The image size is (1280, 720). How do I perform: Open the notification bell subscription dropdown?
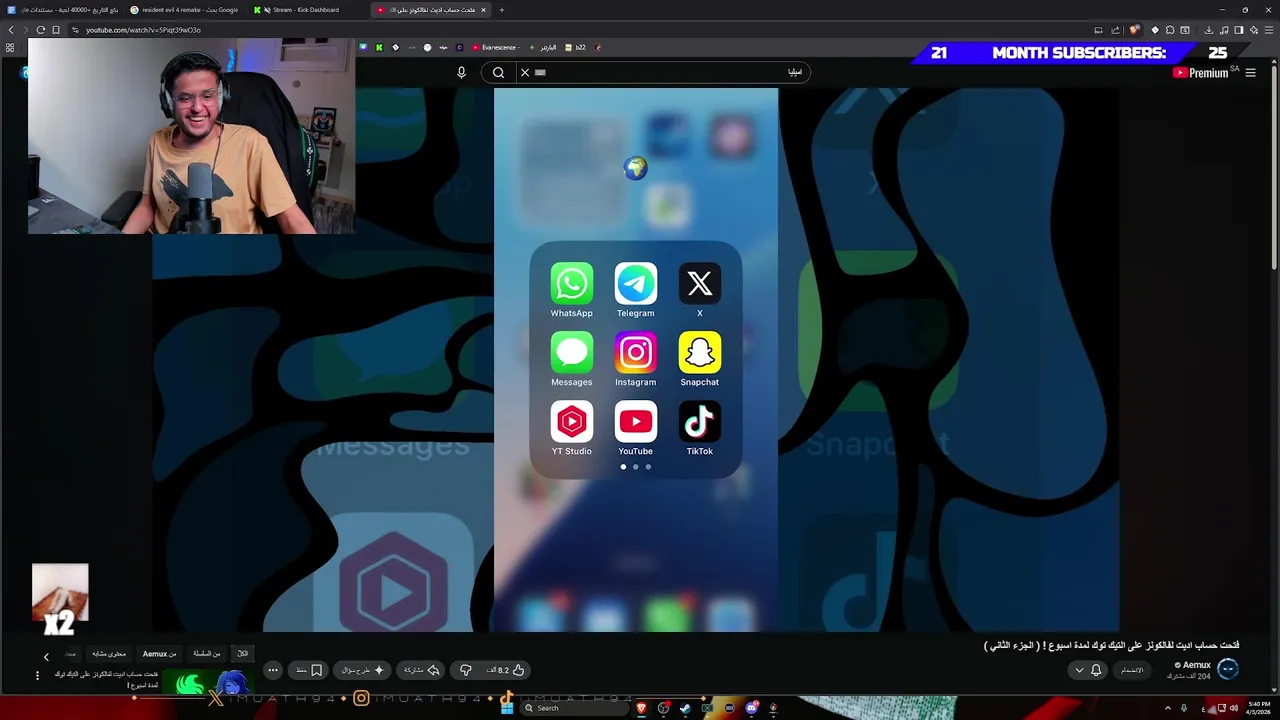[x=1087, y=670]
